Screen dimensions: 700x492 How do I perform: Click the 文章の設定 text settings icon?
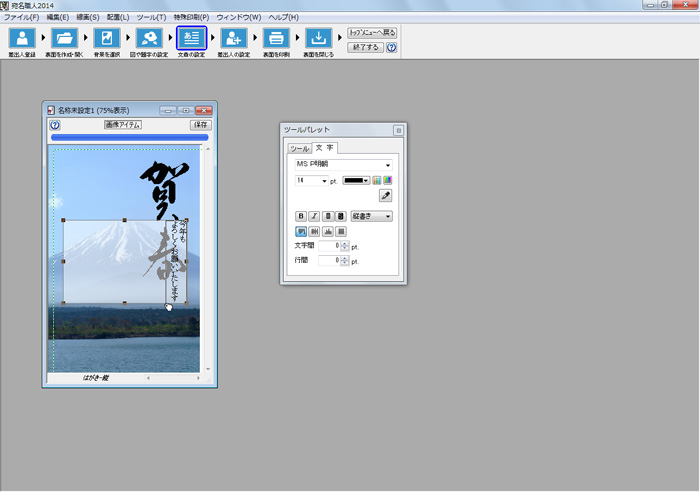coord(191,39)
